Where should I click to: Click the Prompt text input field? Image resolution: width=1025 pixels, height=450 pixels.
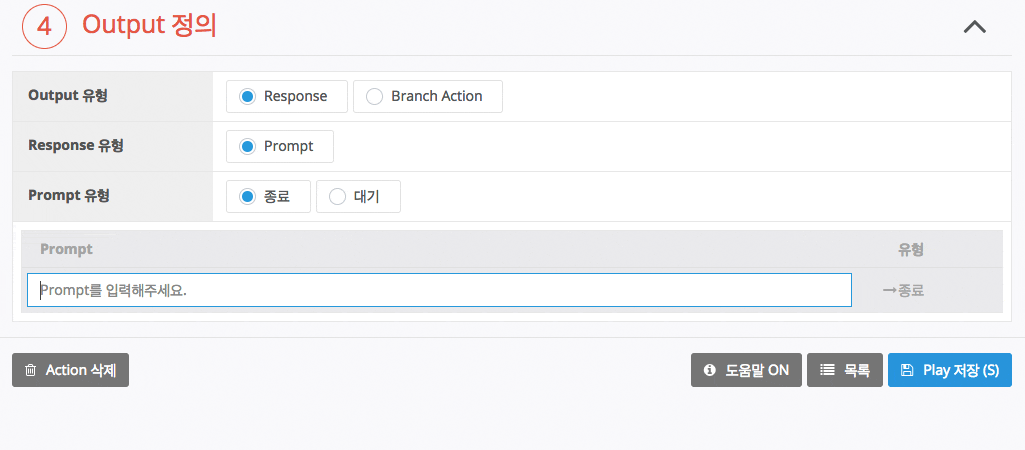click(439, 291)
